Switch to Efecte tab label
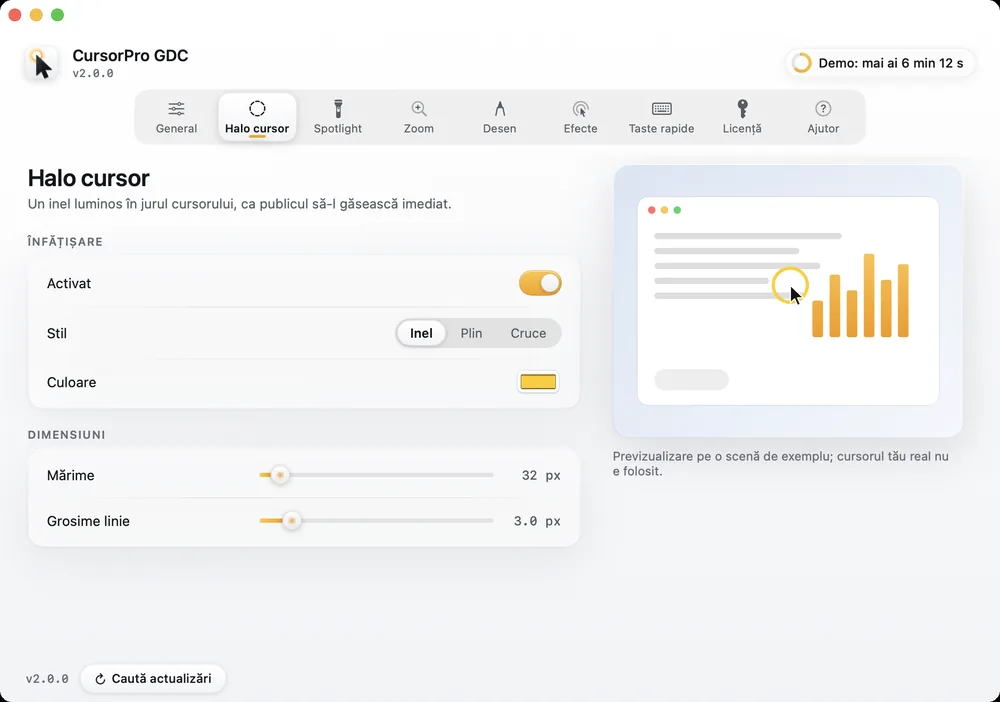The width and height of the screenshot is (1000, 702). point(580,128)
